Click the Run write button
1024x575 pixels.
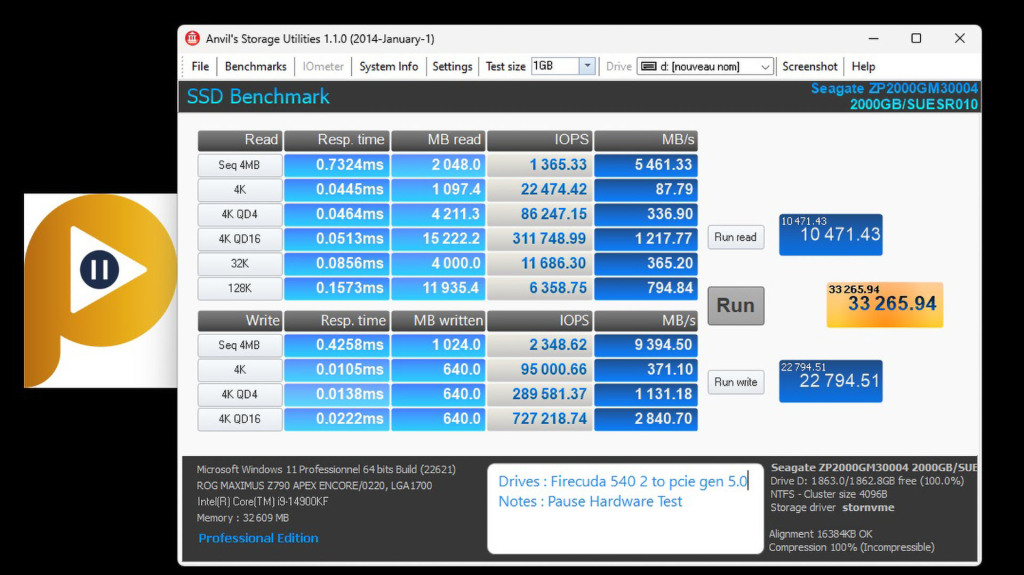(735, 382)
